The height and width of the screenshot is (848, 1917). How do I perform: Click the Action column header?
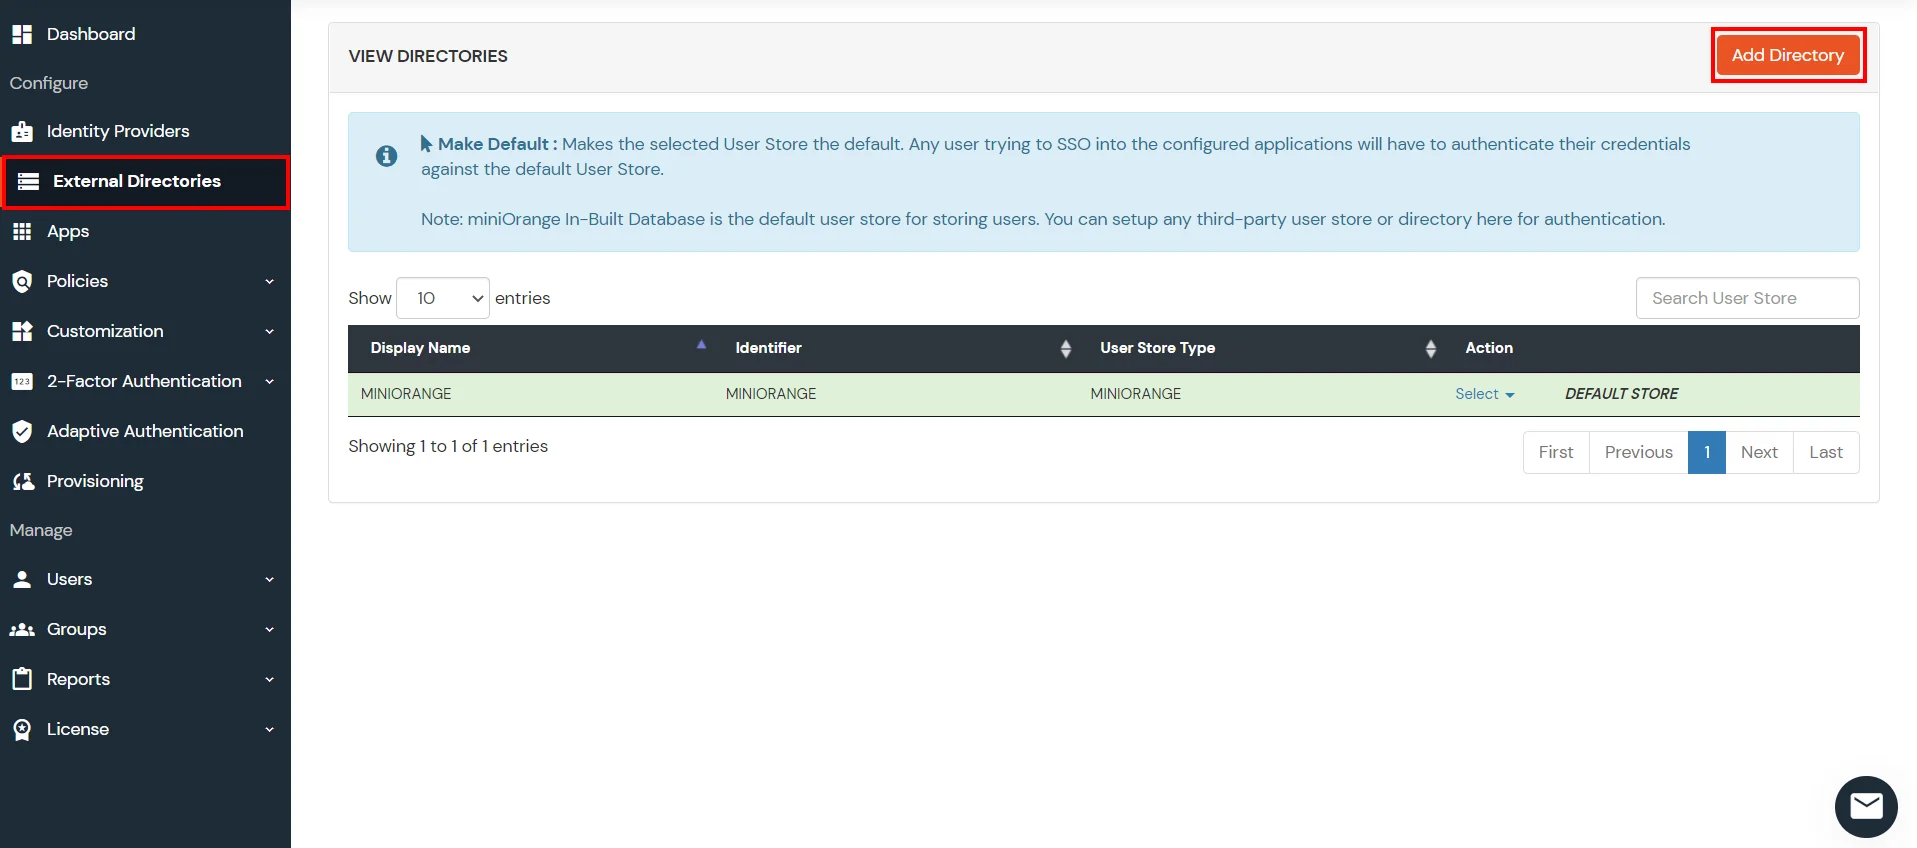click(x=1489, y=348)
